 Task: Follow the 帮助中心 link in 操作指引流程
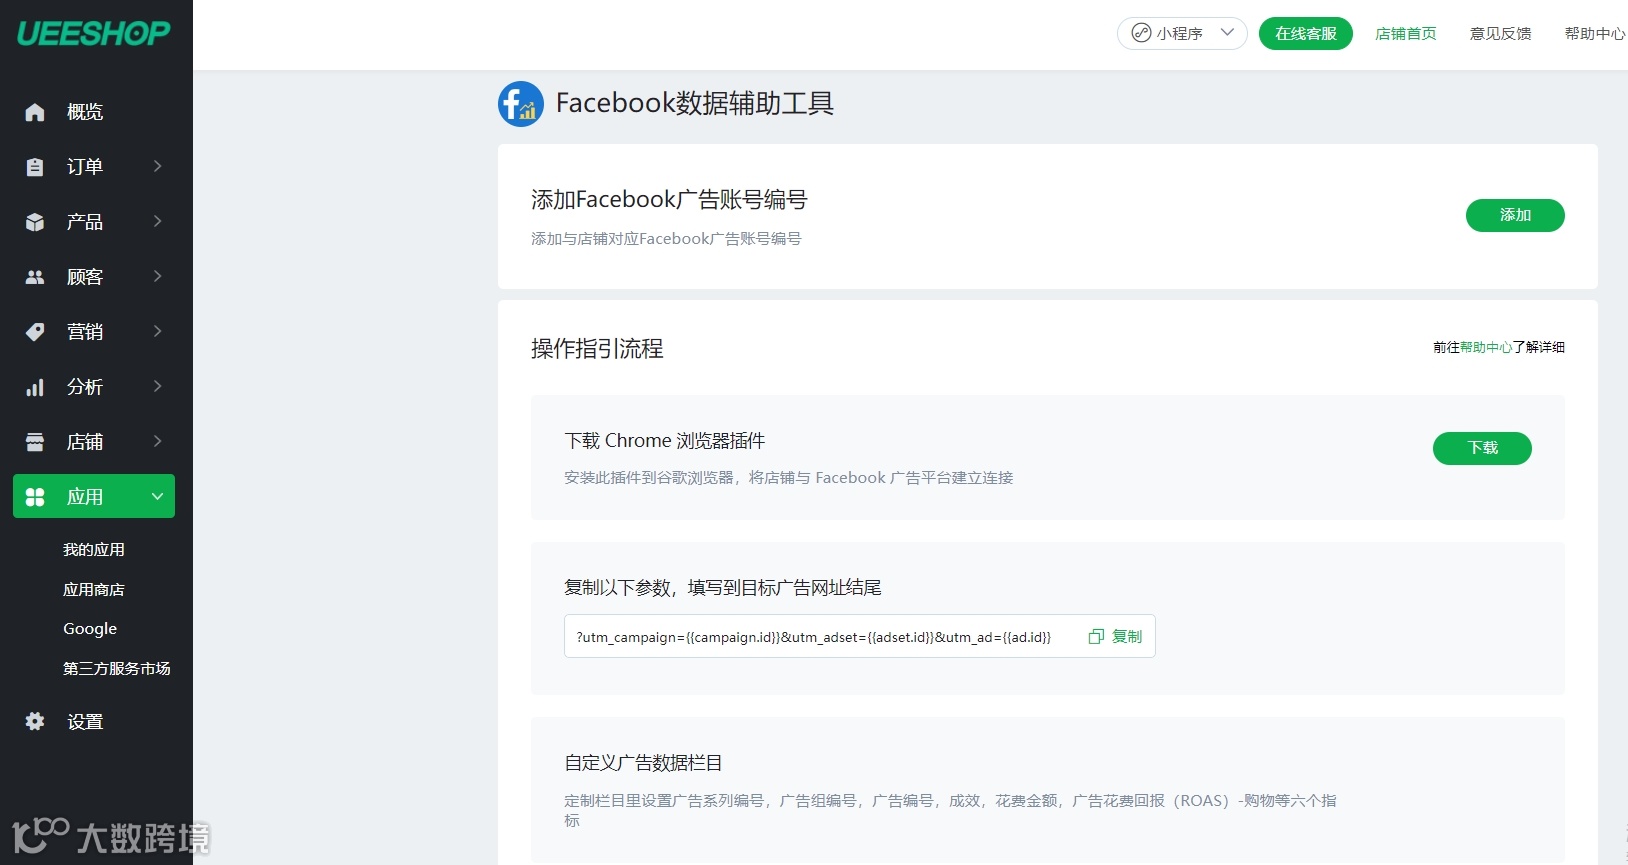click(1486, 347)
